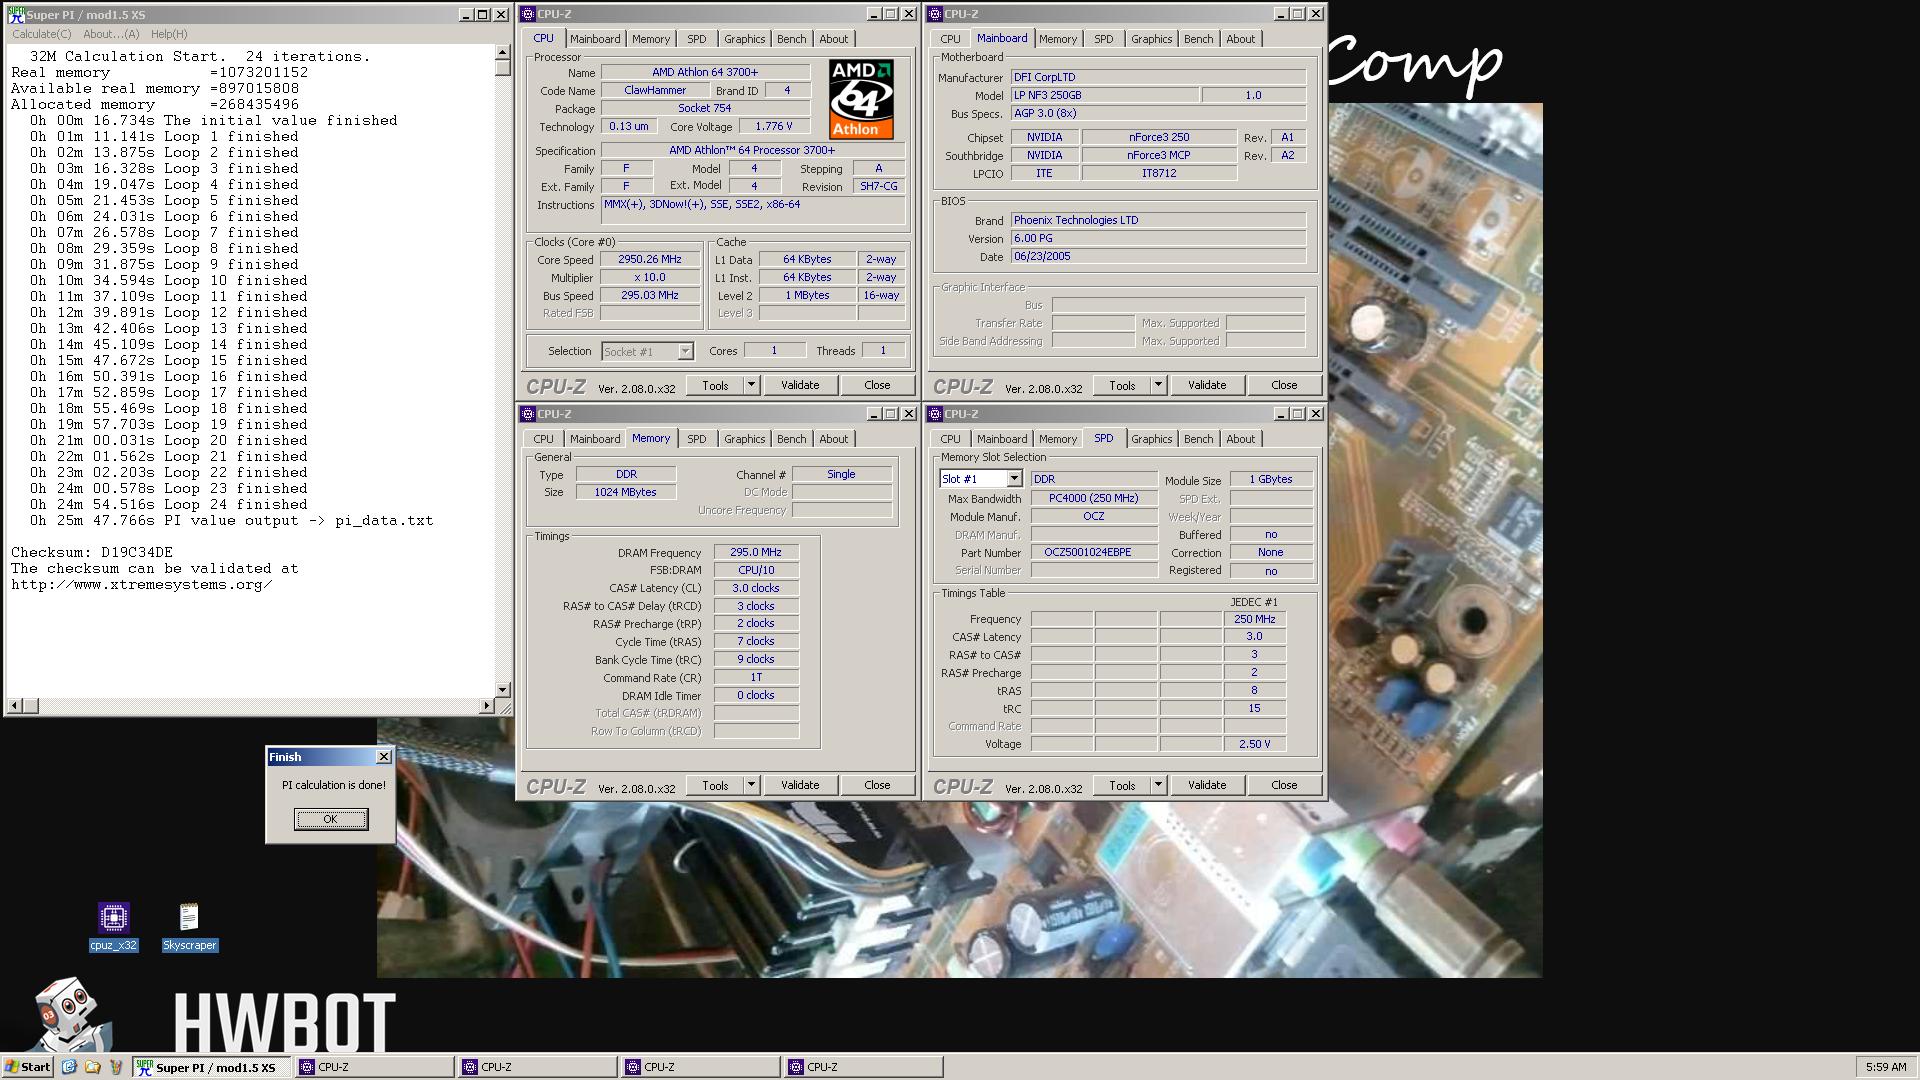Click the Part Number field OCZ5001024EBPE
The height and width of the screenshot is (1080, 1920).
(x=1093, y=552)
